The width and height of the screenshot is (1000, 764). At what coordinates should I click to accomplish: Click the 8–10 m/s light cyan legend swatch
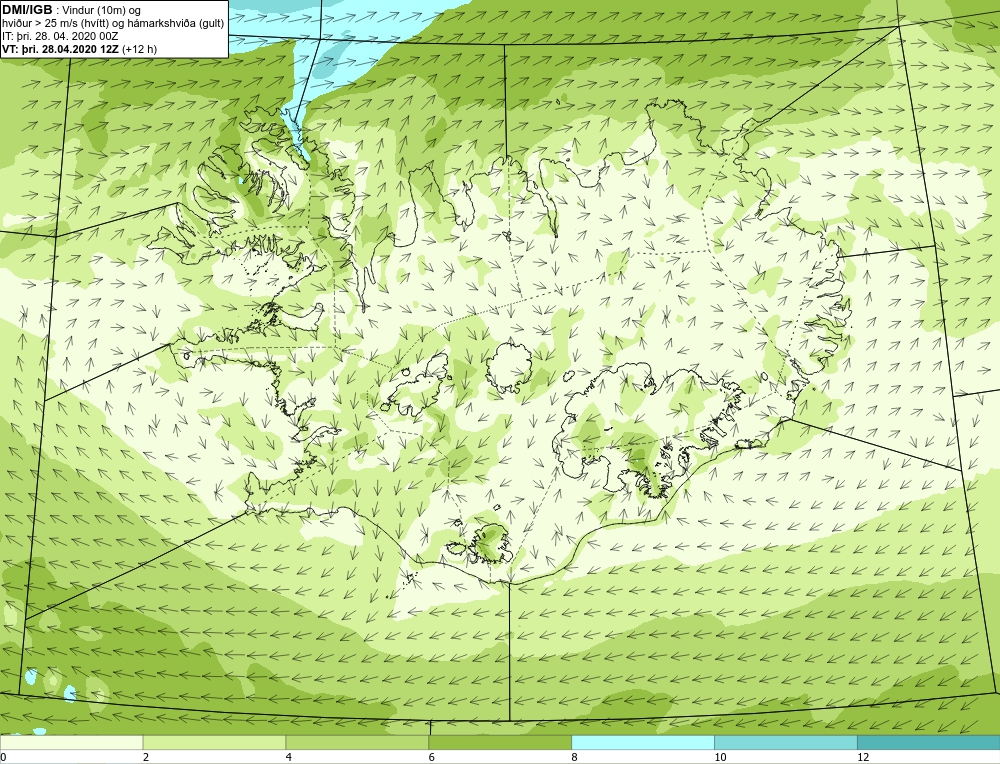pos(643,742)
